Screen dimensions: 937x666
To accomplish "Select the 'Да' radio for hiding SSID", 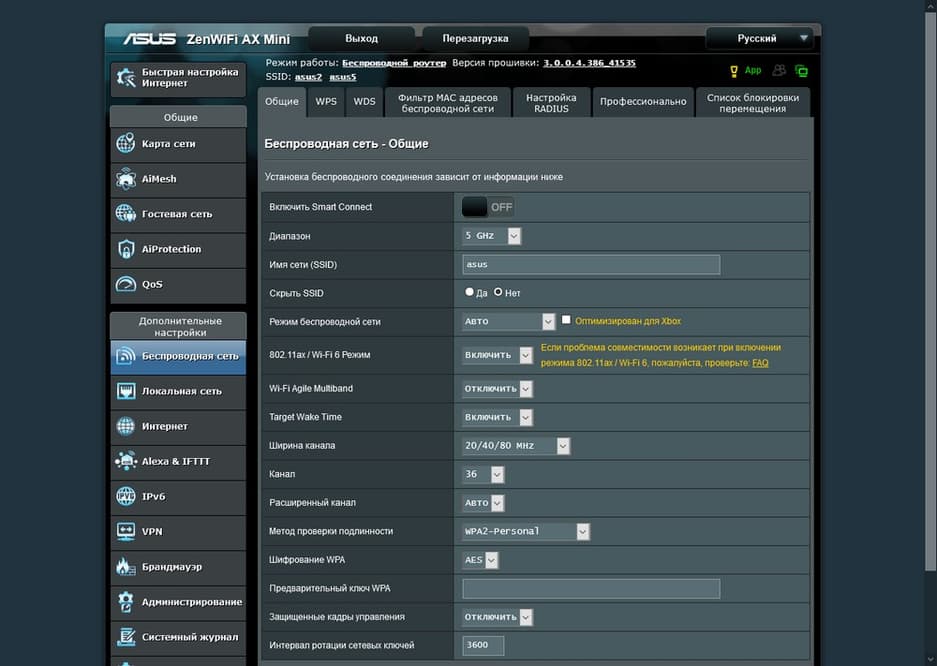I will [470, 293].
